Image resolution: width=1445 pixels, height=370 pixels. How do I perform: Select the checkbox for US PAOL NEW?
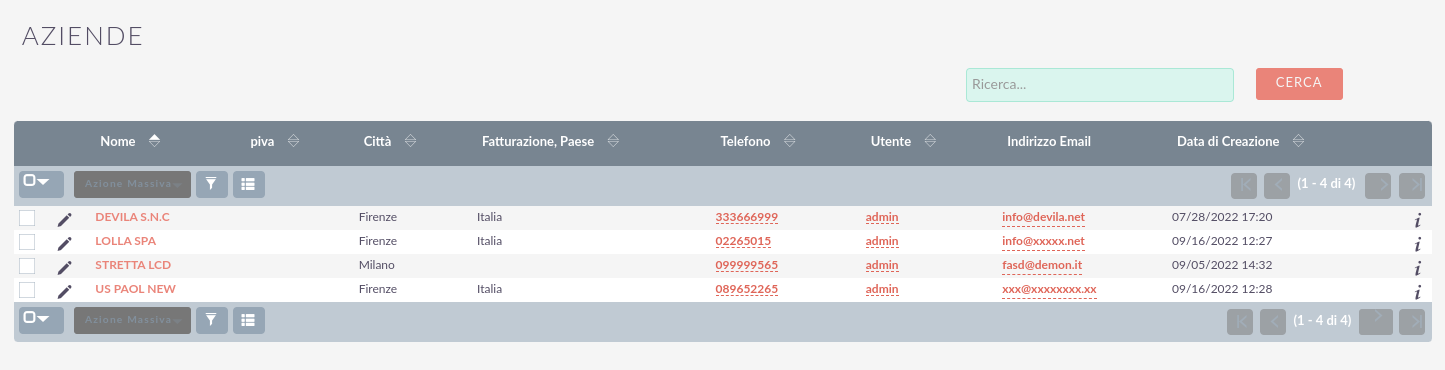[x=27, y=290]
